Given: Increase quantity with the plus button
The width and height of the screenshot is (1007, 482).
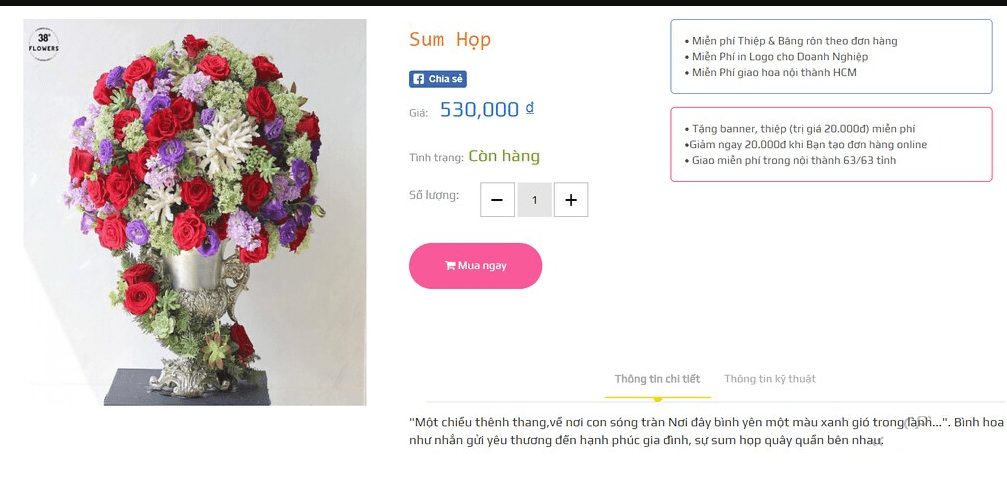Looking at the screenshot, I should 571,200.
